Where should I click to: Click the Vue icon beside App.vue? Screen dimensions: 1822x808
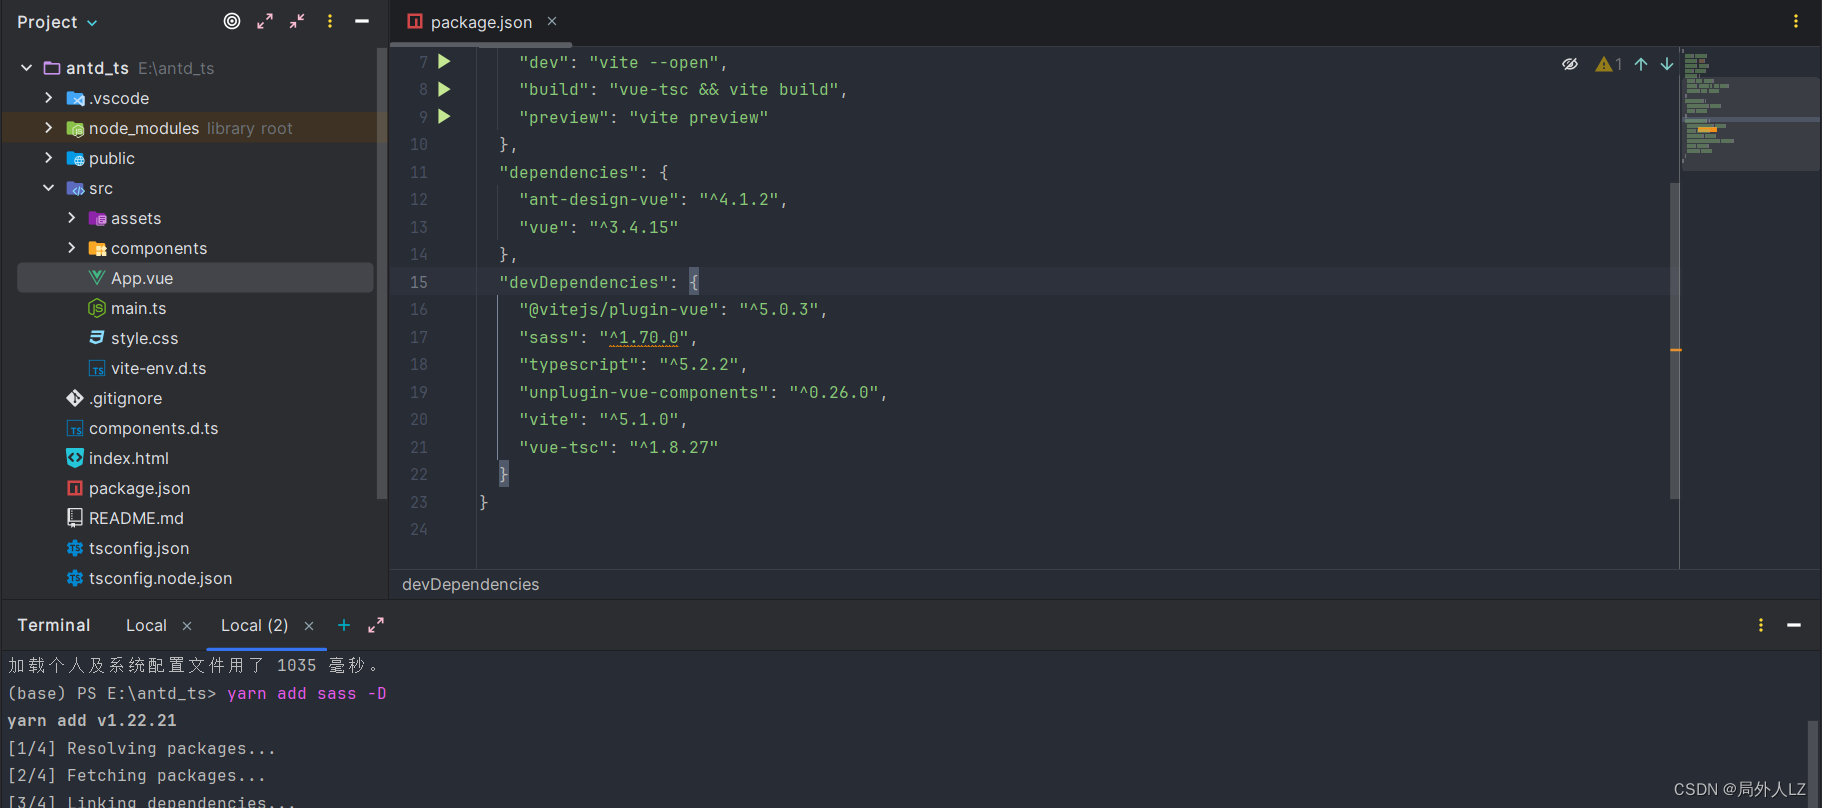97,278
